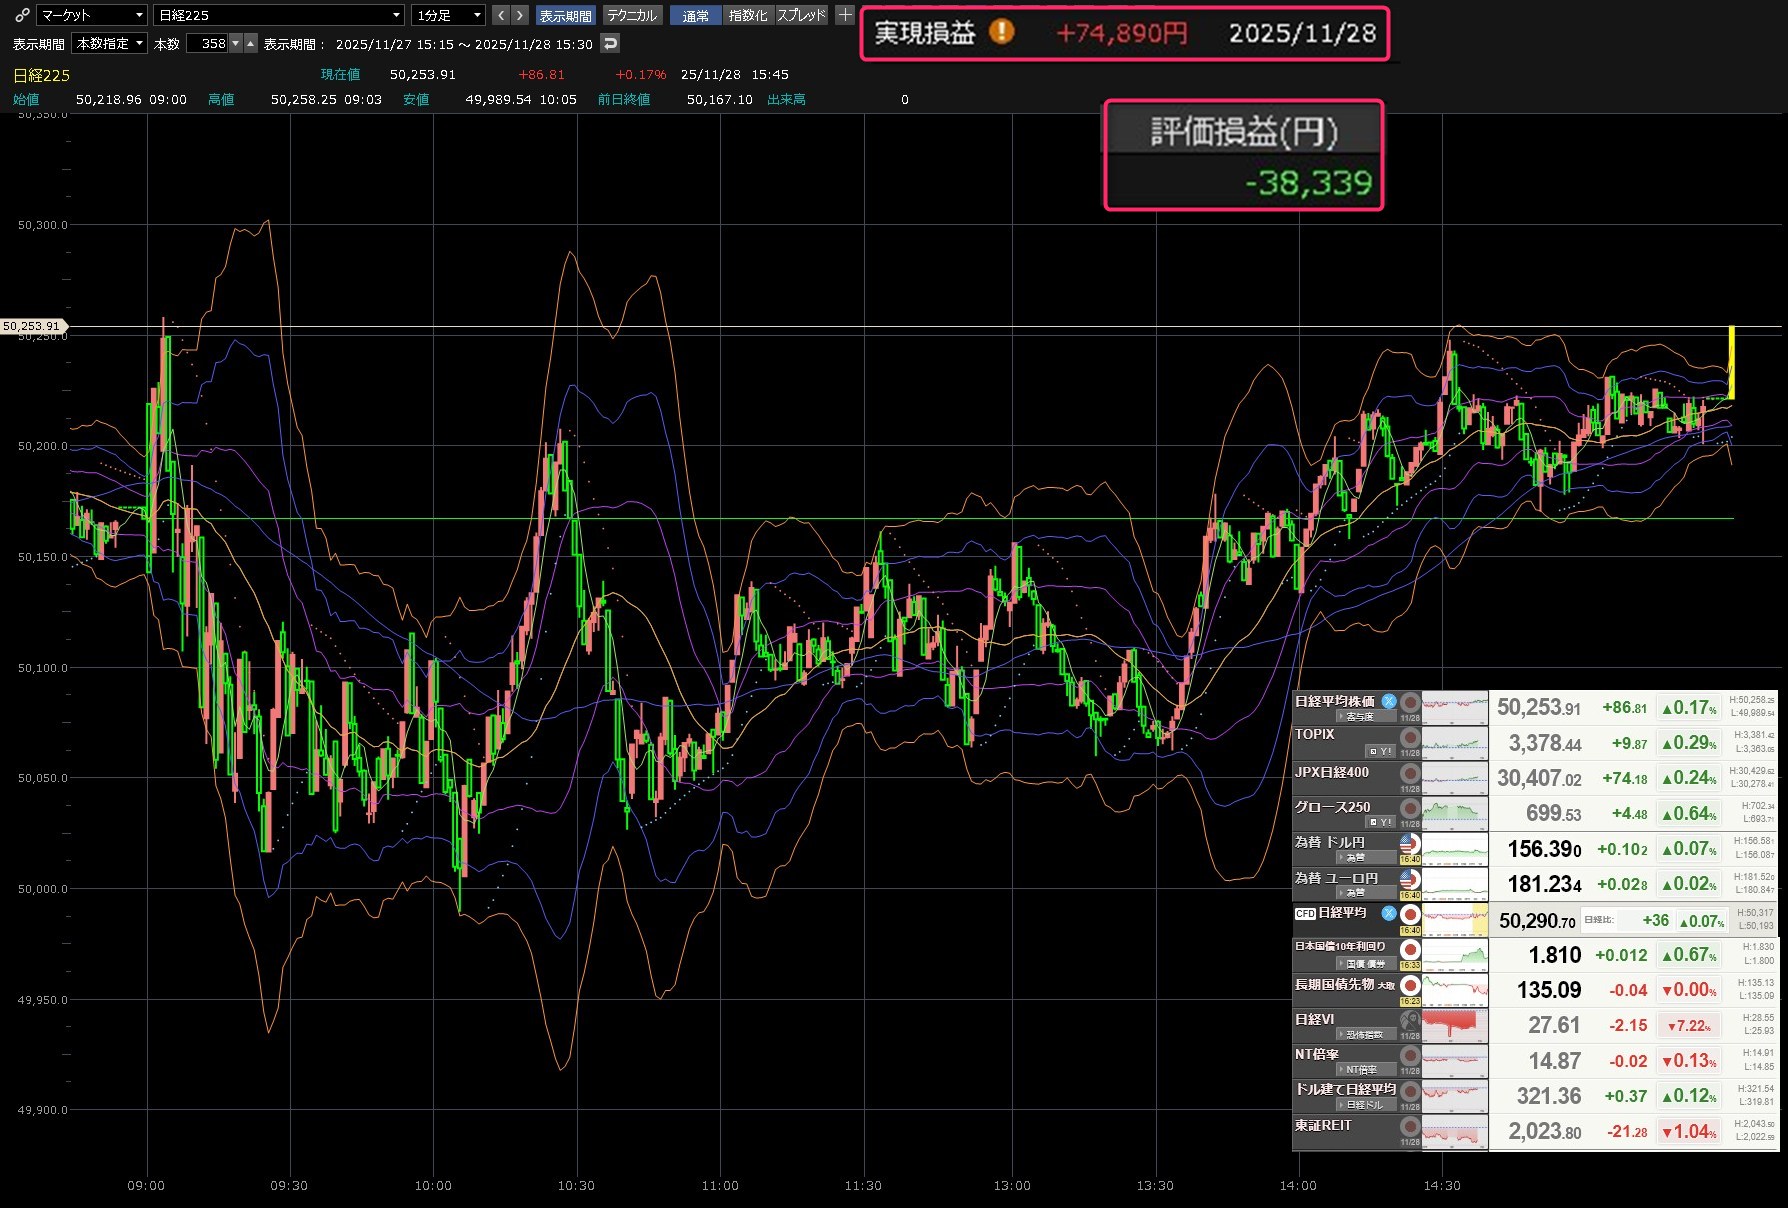The height and width of the screenshot is (1208, 1788).
Task: Toggle the 表示期間 button in toolbar
Action: pyautogui.click(x=565, y=16)
